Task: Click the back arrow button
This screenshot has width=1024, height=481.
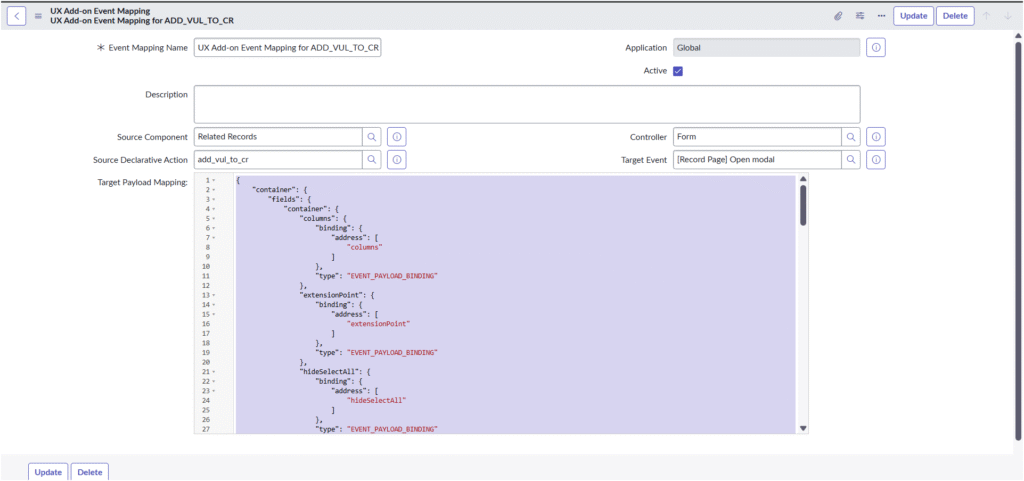Action: point(18,16)
